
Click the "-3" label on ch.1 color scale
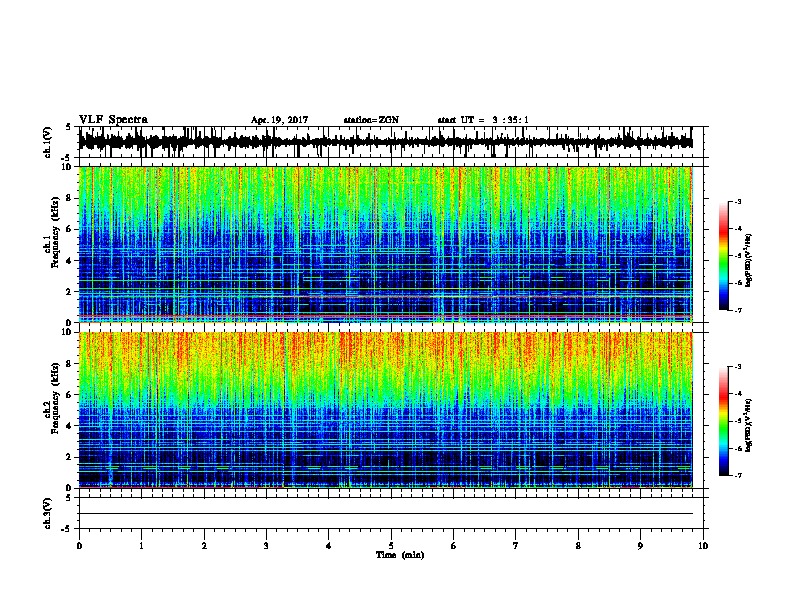click(737, 201)
